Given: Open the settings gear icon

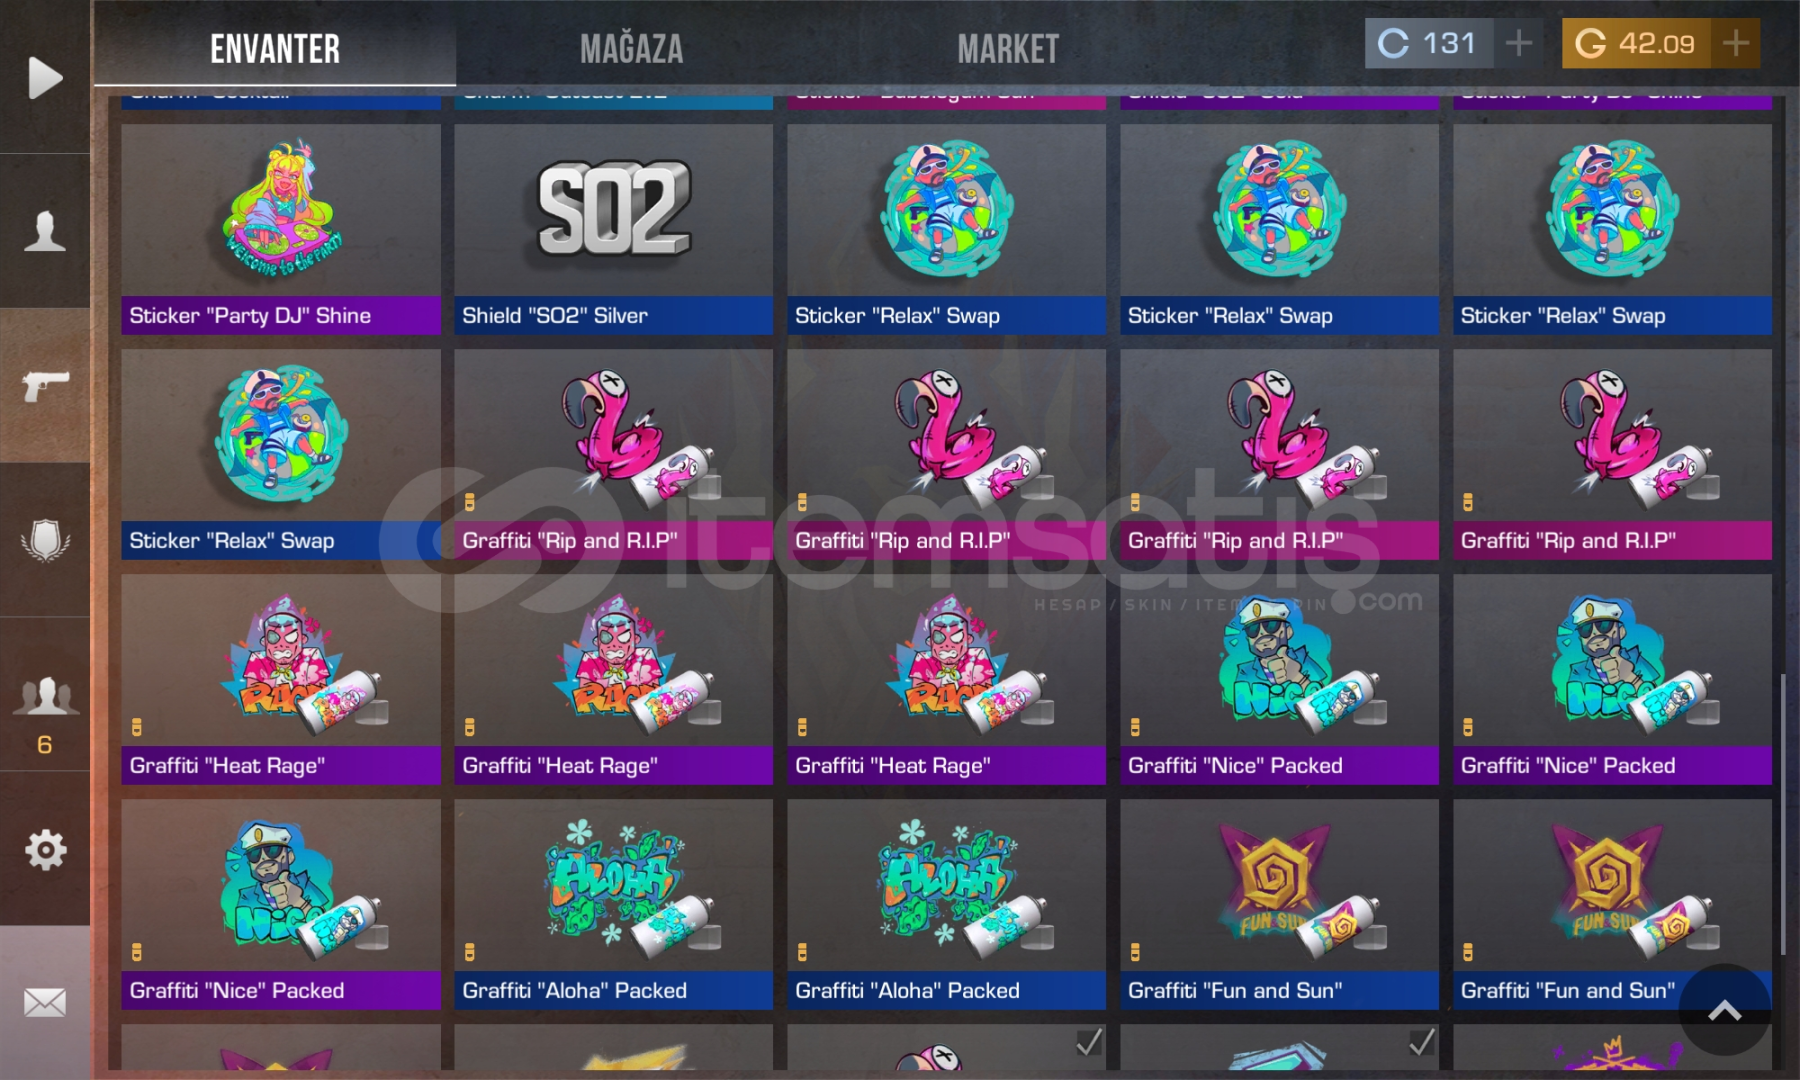Looking at the screenshot, I should point(45,850).
